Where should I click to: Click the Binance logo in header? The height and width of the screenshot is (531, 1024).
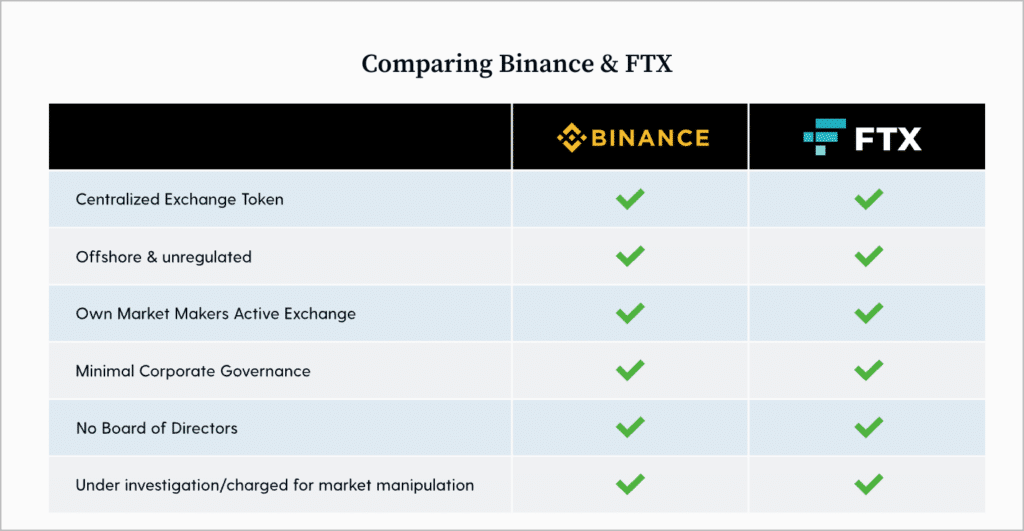(633, 137)
